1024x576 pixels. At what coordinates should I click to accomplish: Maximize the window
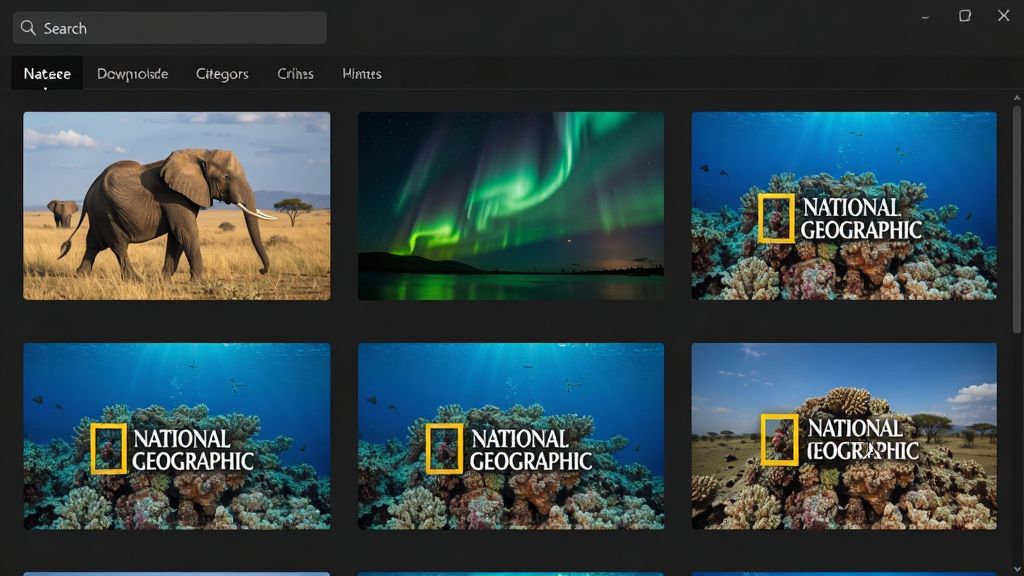click(965, 16)
